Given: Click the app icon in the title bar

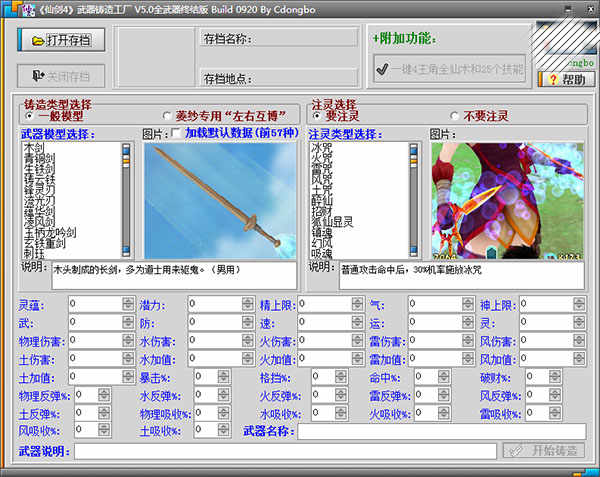Looking at the screenshot, I should pyautogui.click(x=28, y=10).
